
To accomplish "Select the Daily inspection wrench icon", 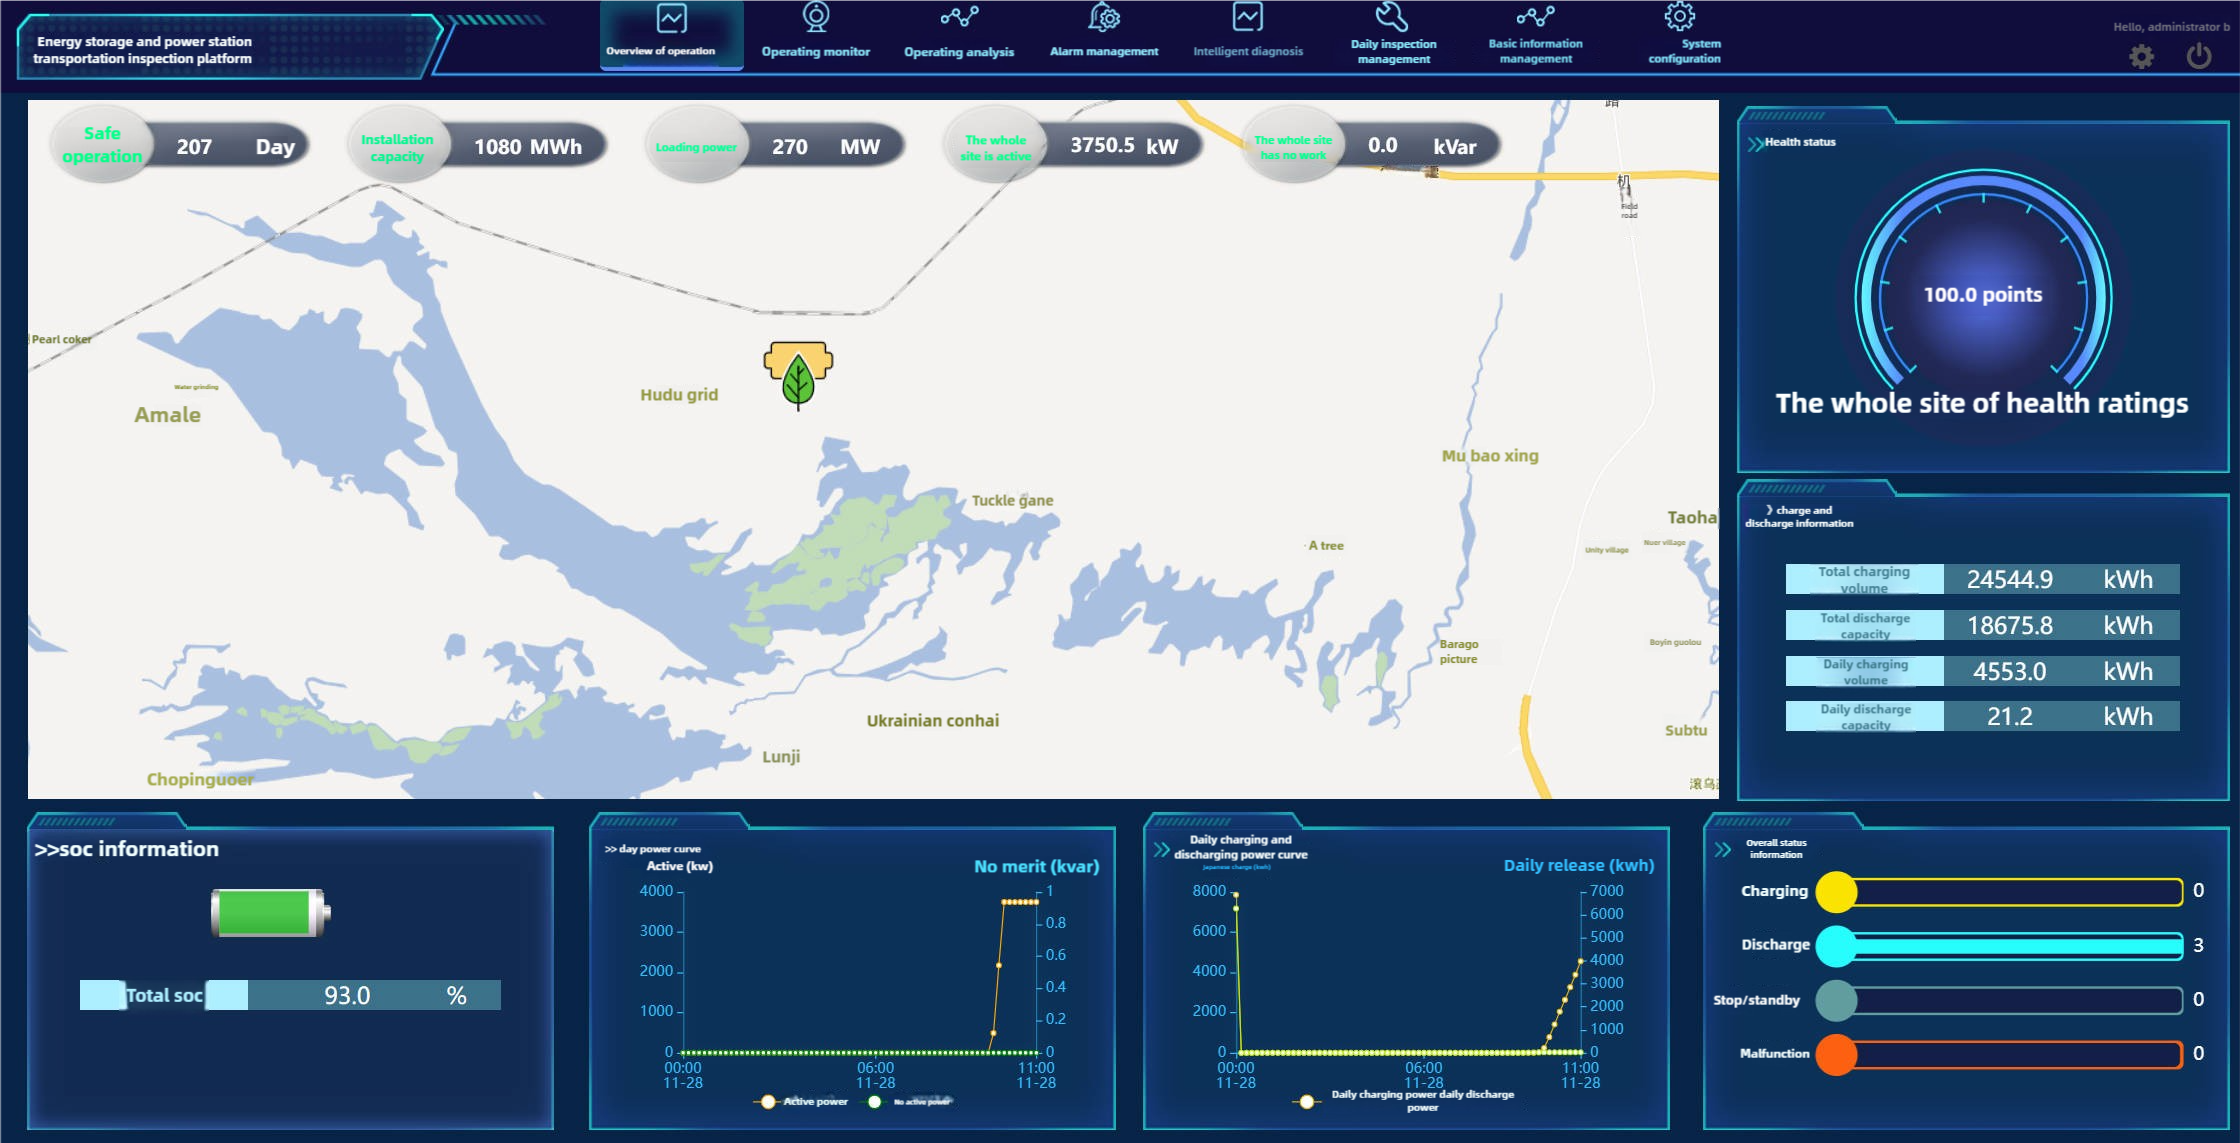I will [1394, 16].
